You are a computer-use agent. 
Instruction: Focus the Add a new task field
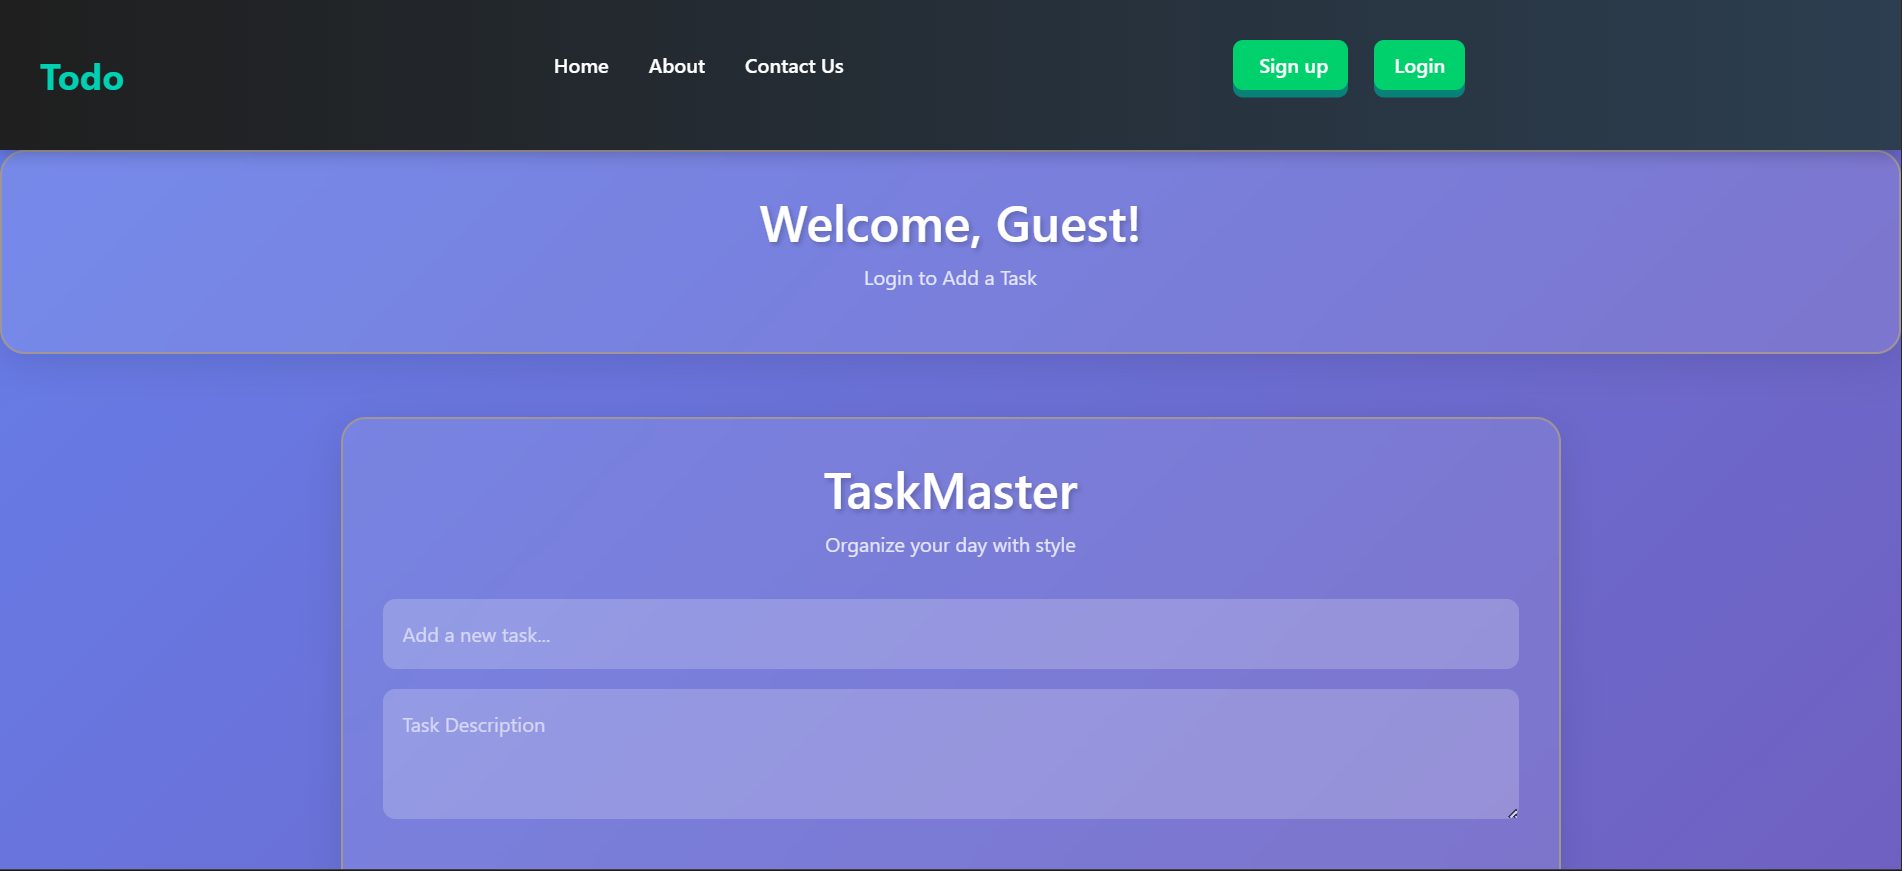[x=950, y=634]
